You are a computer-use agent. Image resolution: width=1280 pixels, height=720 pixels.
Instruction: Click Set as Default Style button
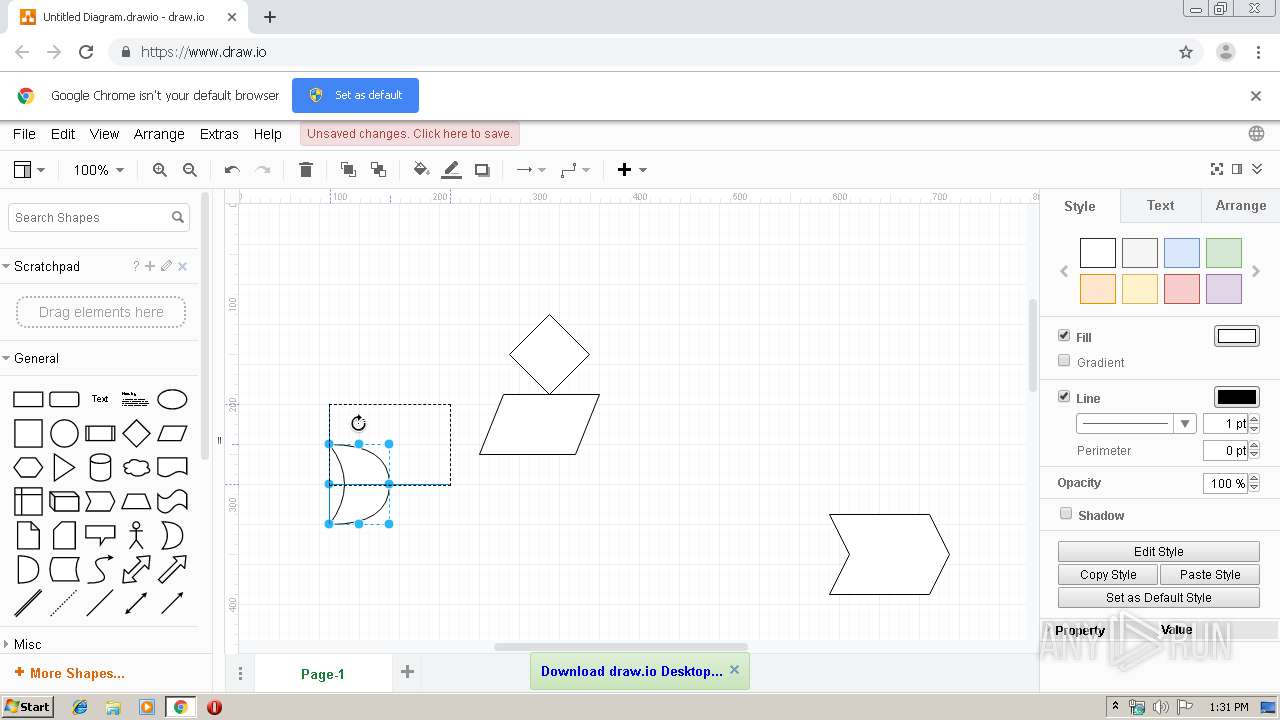coord(1158,598)
